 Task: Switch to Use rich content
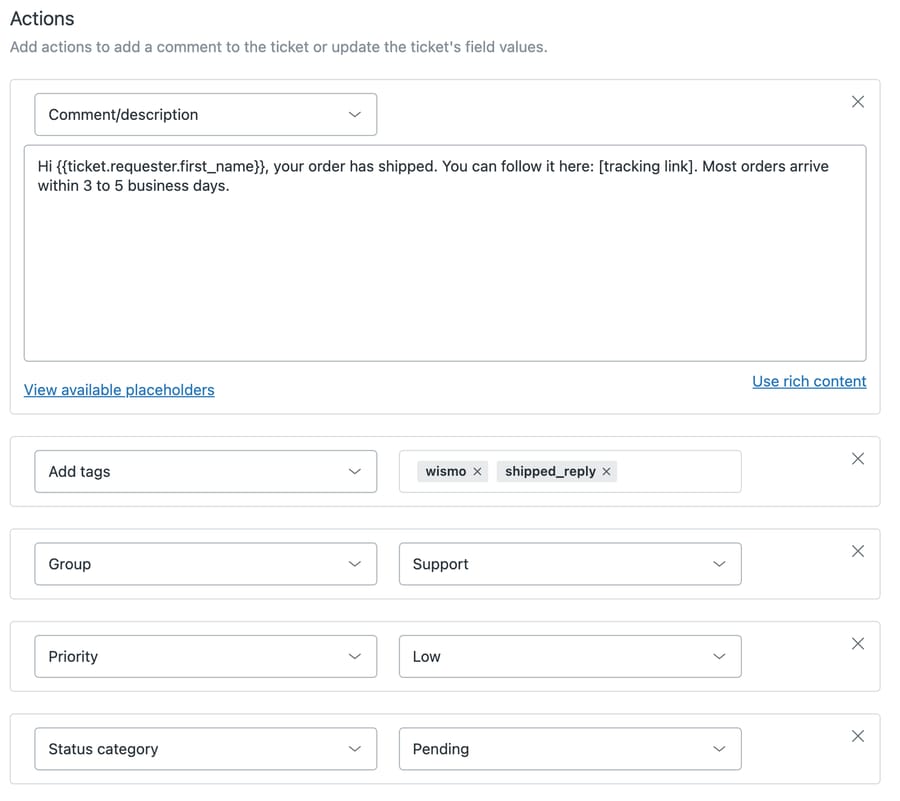click(x=809, y=382)
